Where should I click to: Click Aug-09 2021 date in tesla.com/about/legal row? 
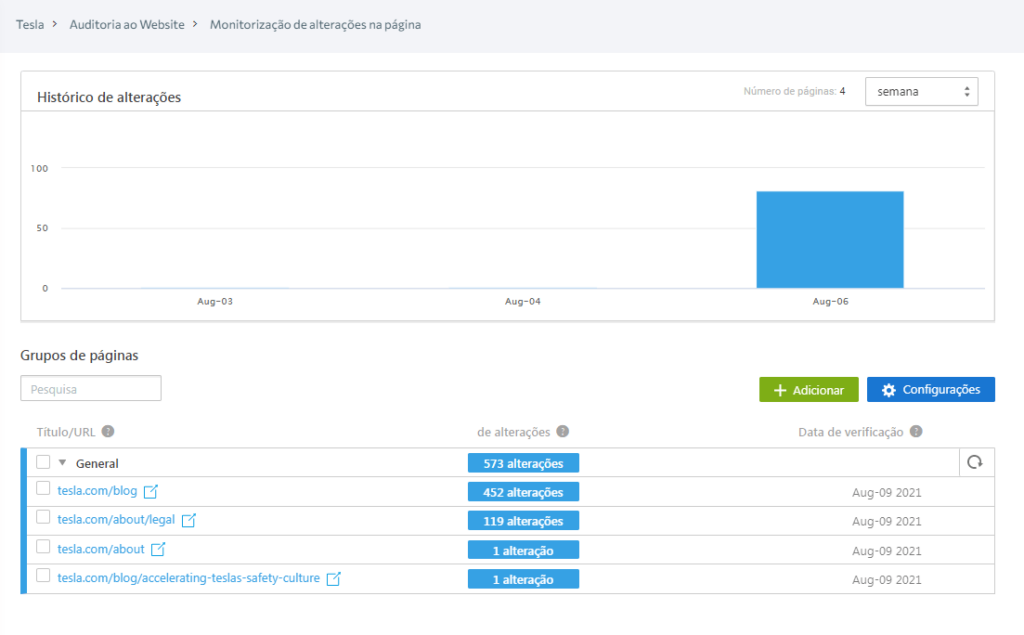tap(886, 521)
